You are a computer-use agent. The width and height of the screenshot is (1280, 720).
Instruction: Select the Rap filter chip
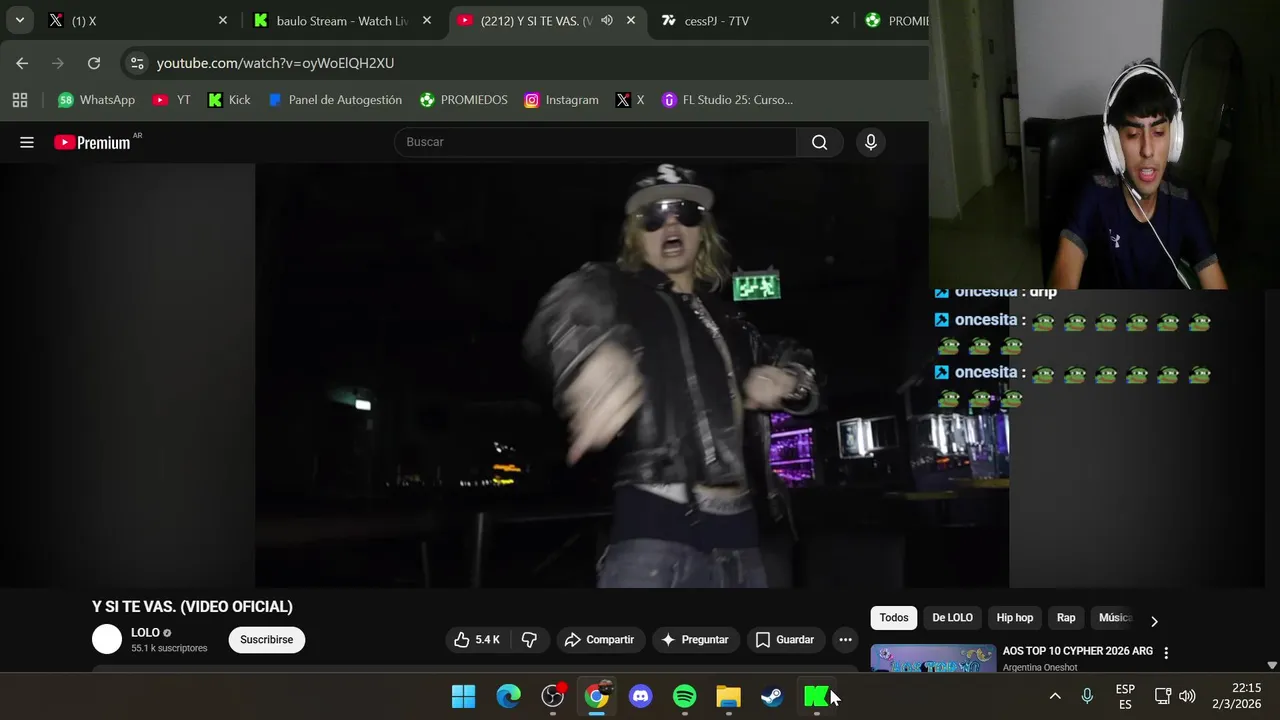pyautogui.click(x=1066, y=618)
